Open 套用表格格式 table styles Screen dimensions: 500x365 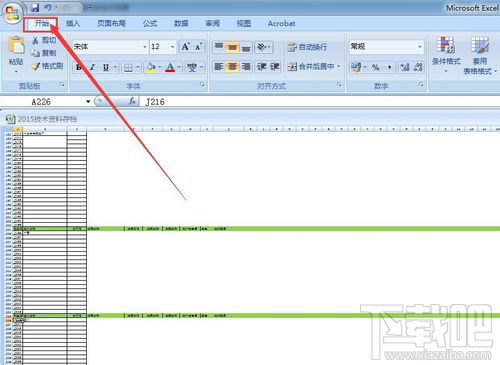[479, 55]
